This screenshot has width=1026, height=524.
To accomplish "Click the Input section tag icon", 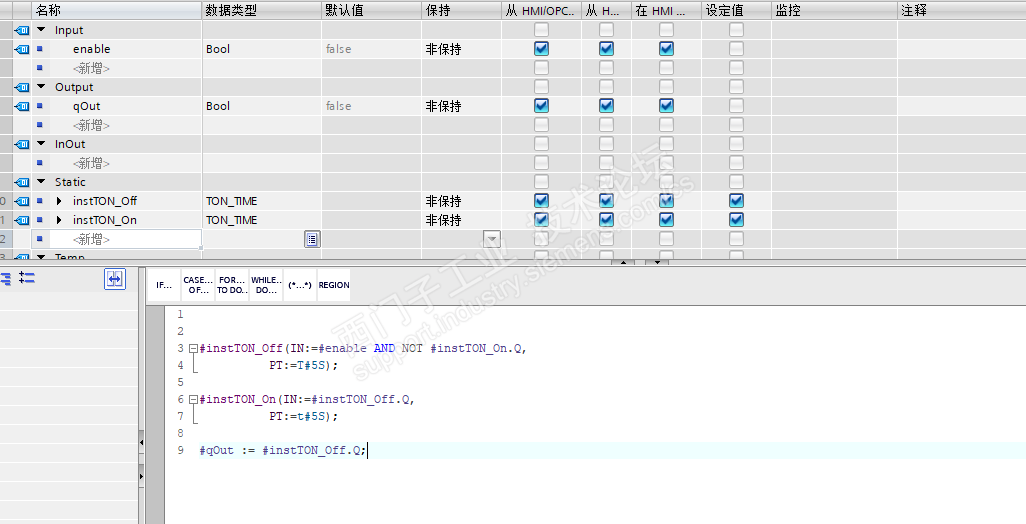I will pos(22,31).
